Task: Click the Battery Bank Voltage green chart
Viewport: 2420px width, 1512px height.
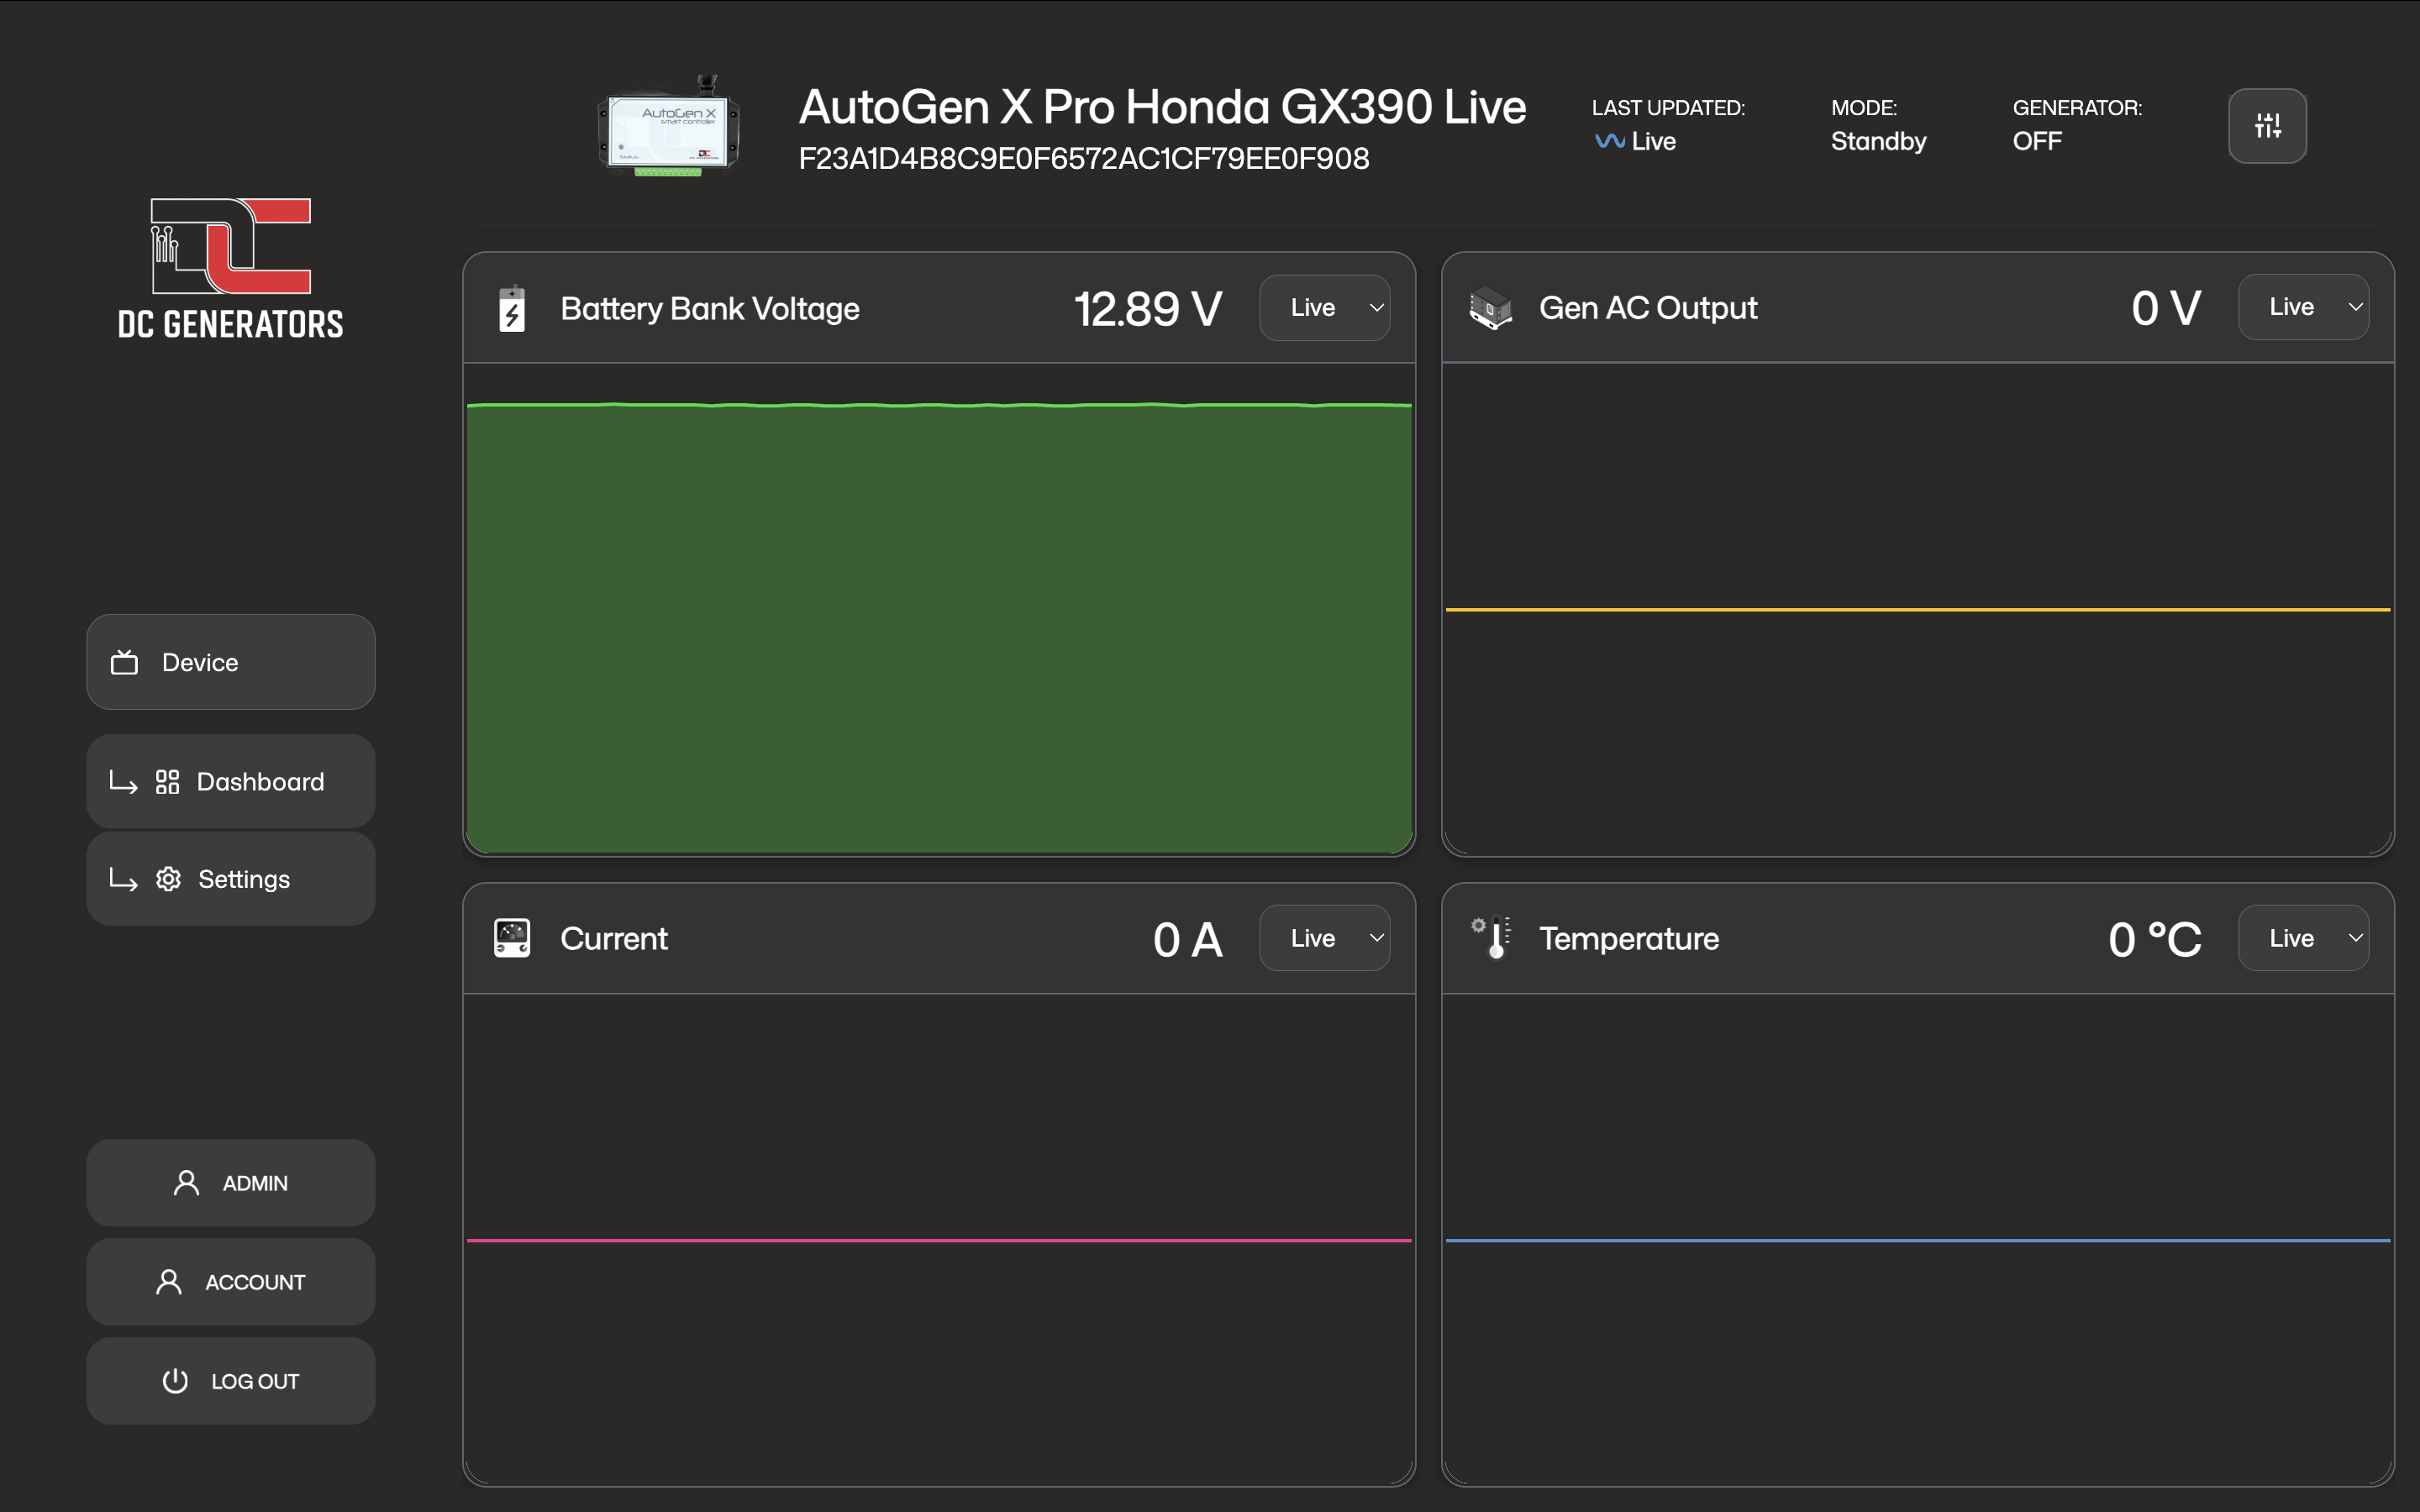Action: [x=939, y=628]
